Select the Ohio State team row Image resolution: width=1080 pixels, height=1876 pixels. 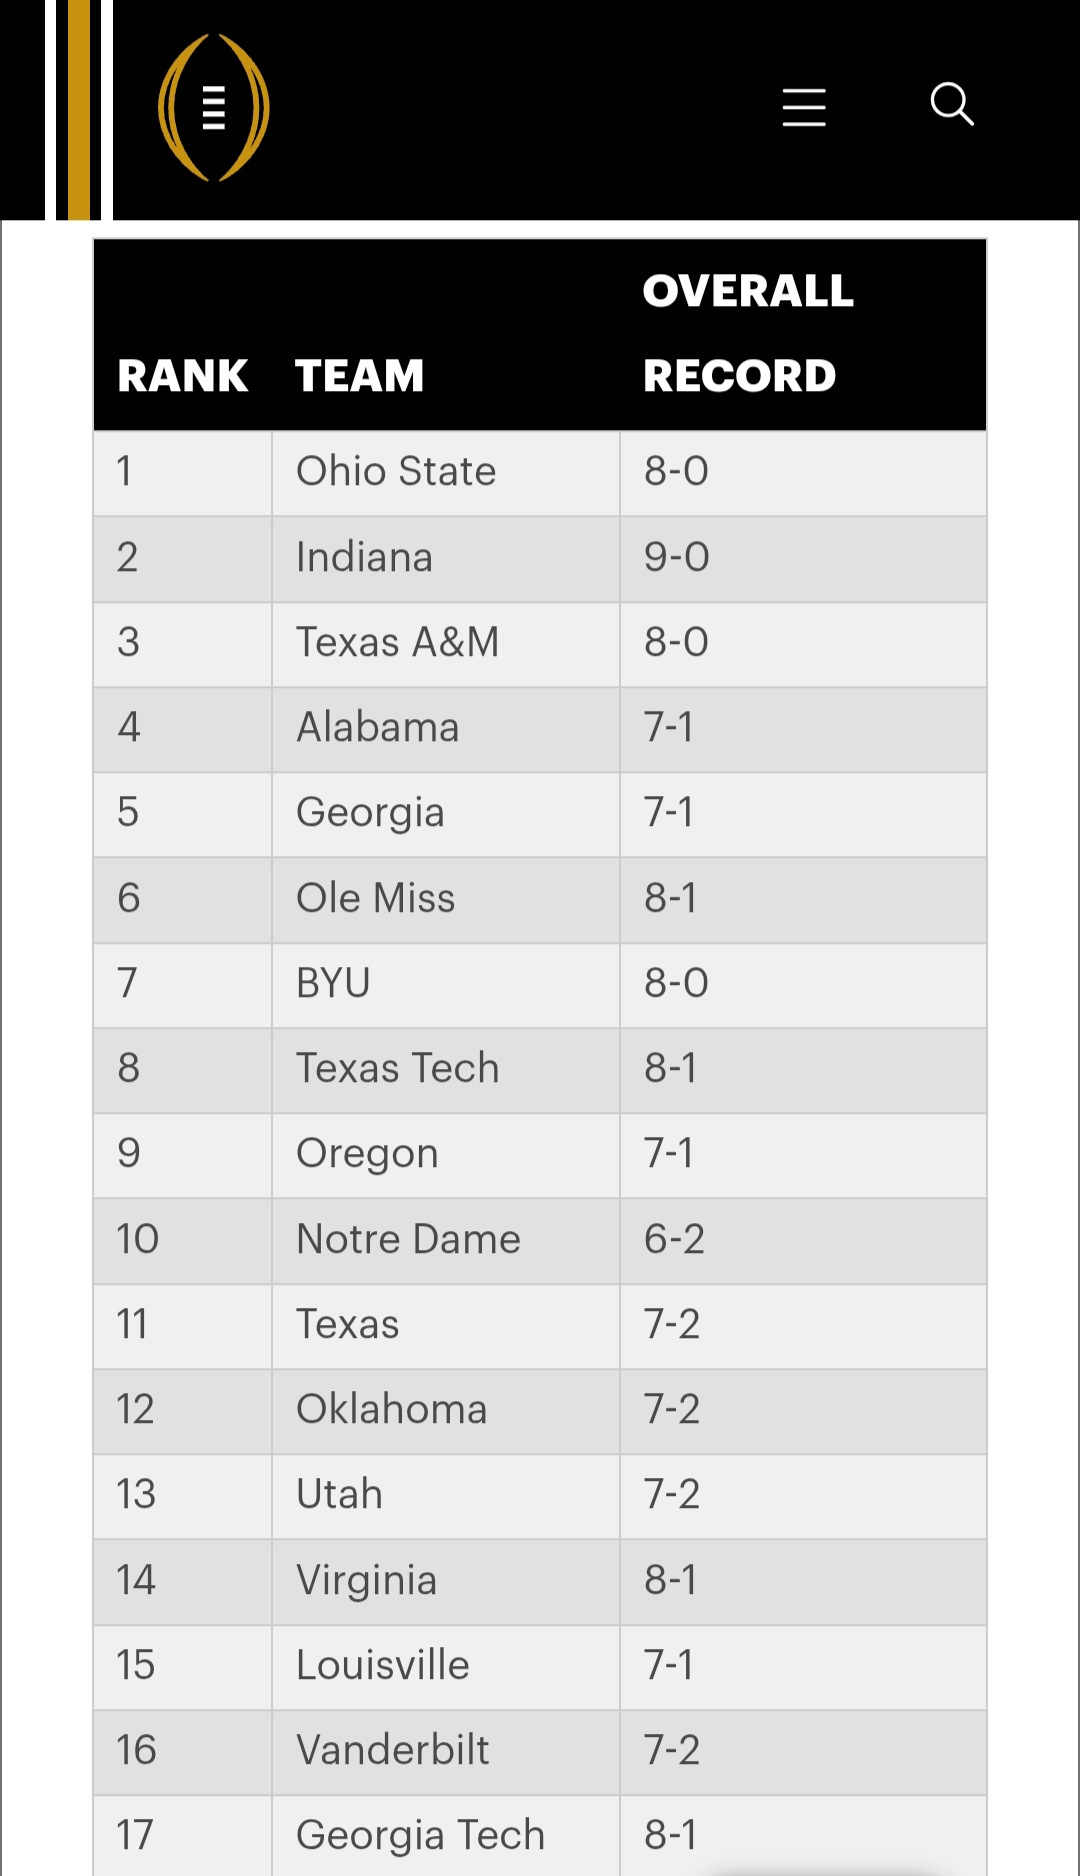pos(396,471)
